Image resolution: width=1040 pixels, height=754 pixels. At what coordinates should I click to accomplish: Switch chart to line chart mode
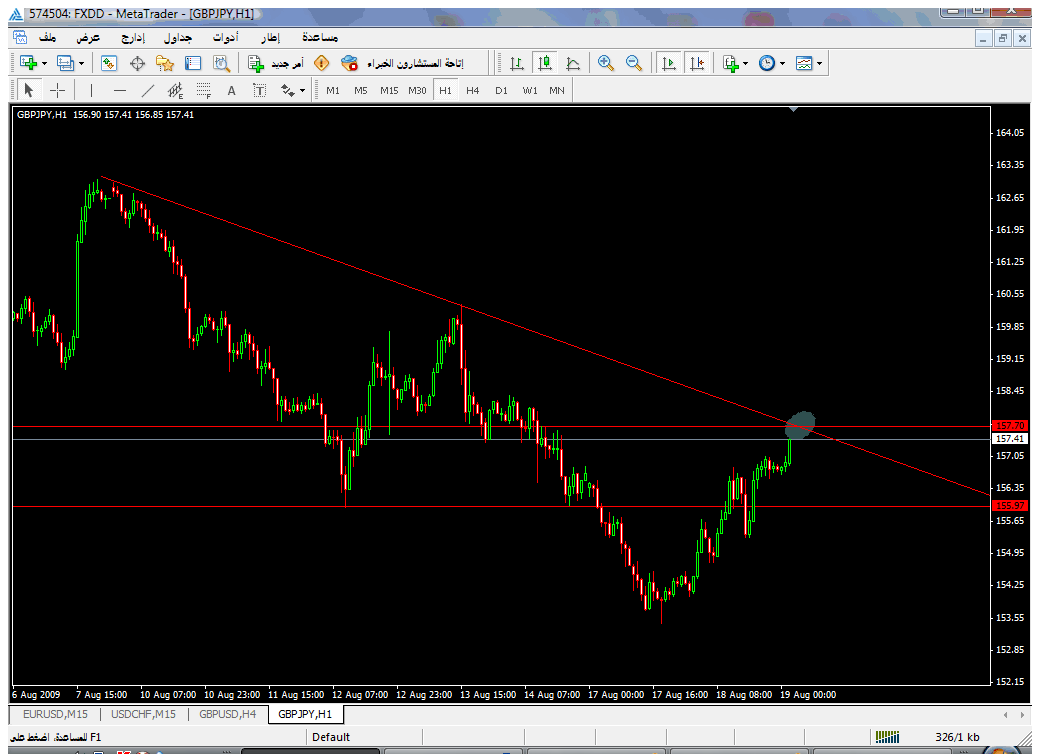click(573, 63)
